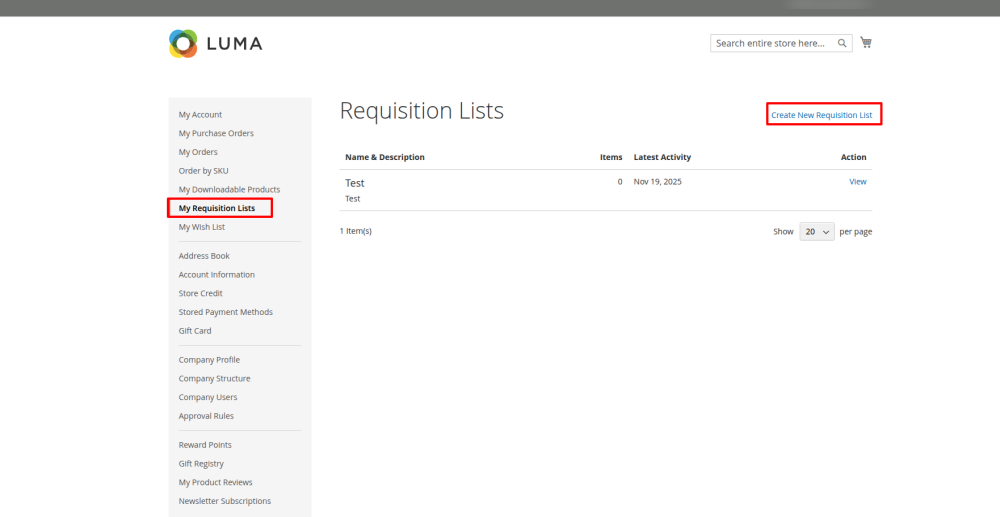The image size is (1000, 517).
Task: Go to My Purchase Orders
Action: (x=216, y=133)
